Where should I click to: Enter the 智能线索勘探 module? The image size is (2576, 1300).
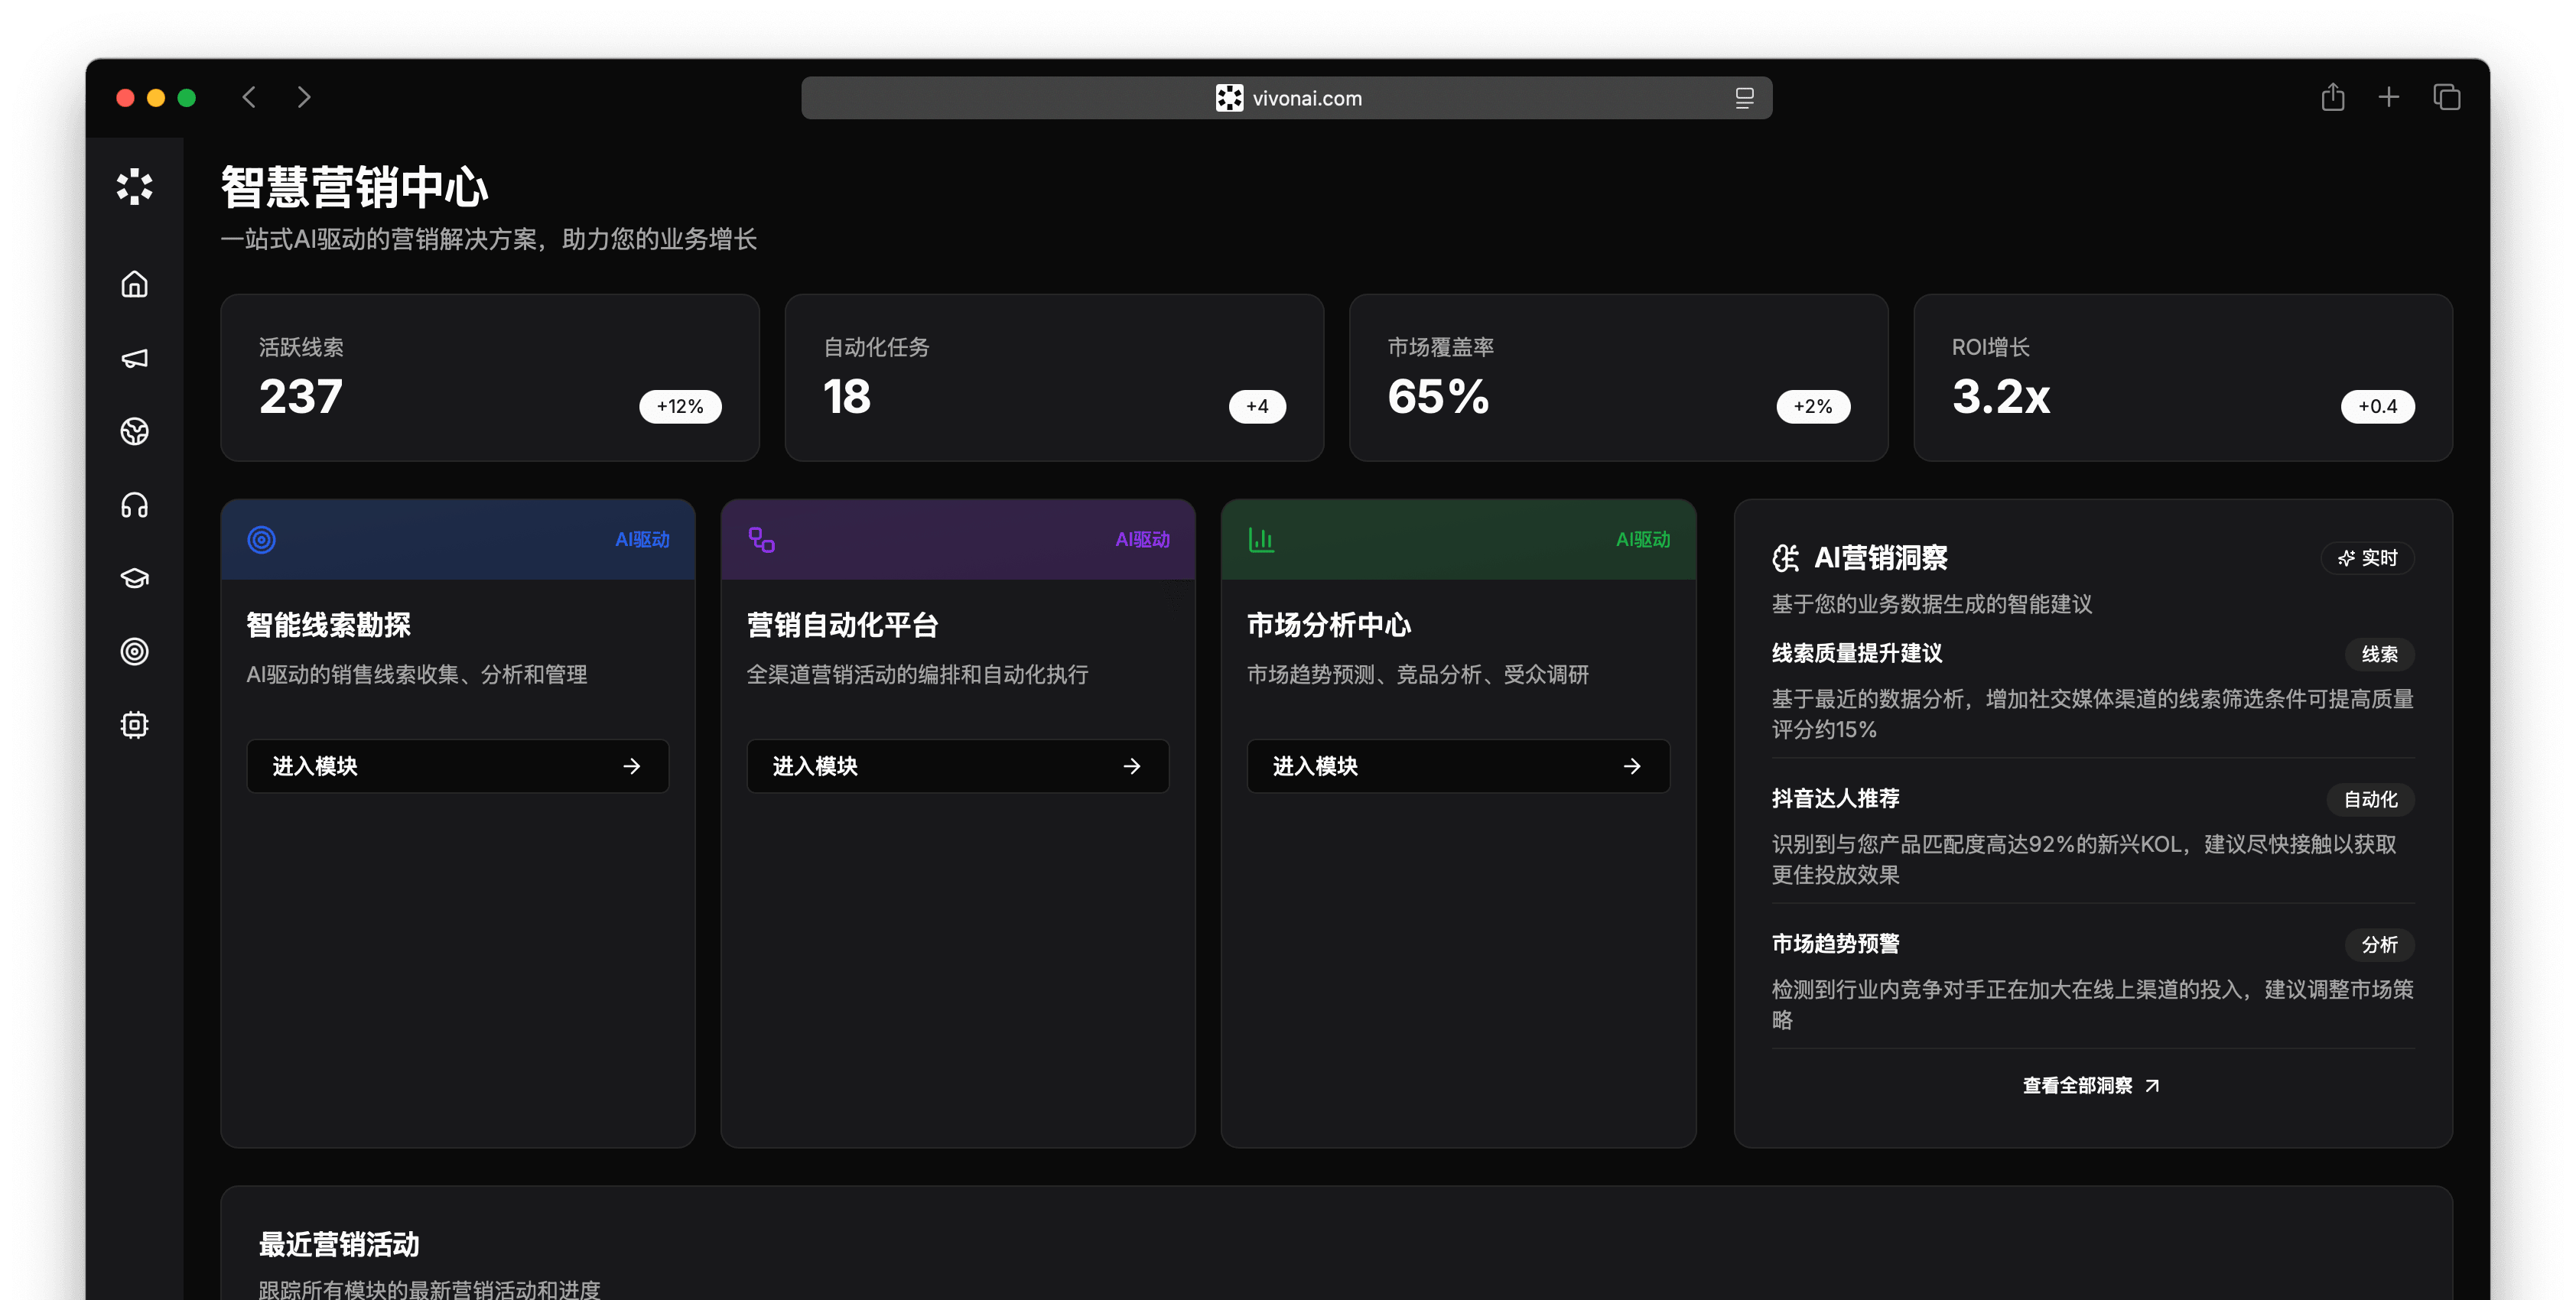coord(457,766)
